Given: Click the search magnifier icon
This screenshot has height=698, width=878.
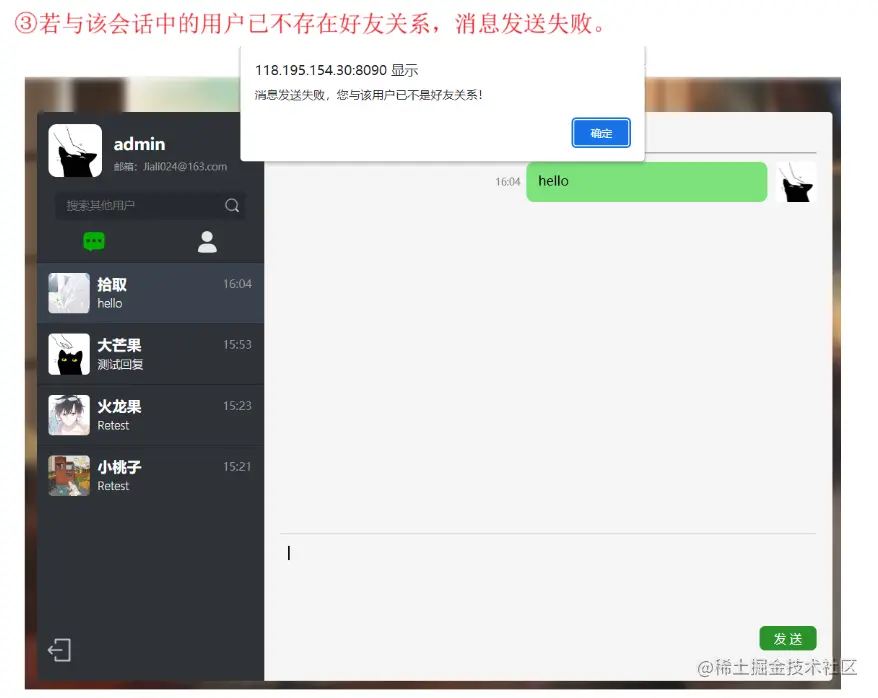Looking at the screenshot, I should pos(232,205).
